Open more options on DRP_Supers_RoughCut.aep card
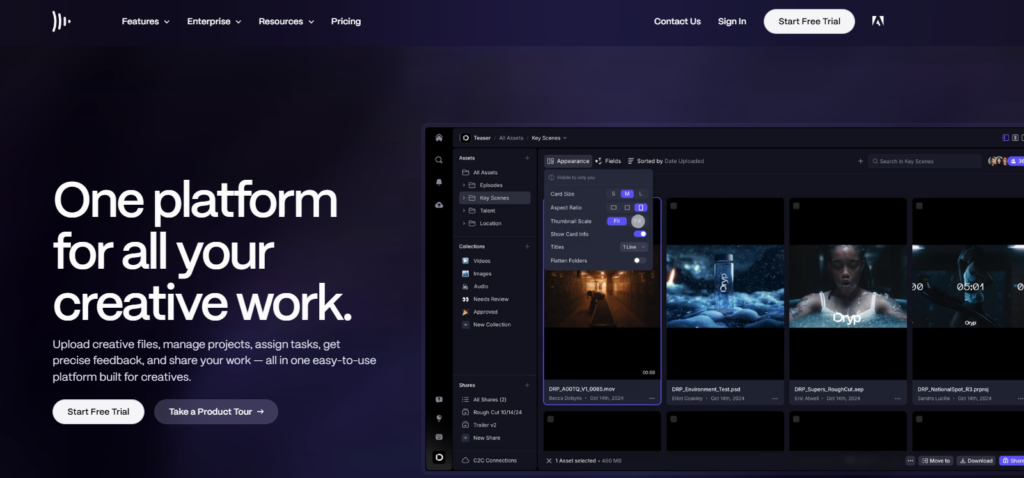1024x478 pixels. (897, 398)
